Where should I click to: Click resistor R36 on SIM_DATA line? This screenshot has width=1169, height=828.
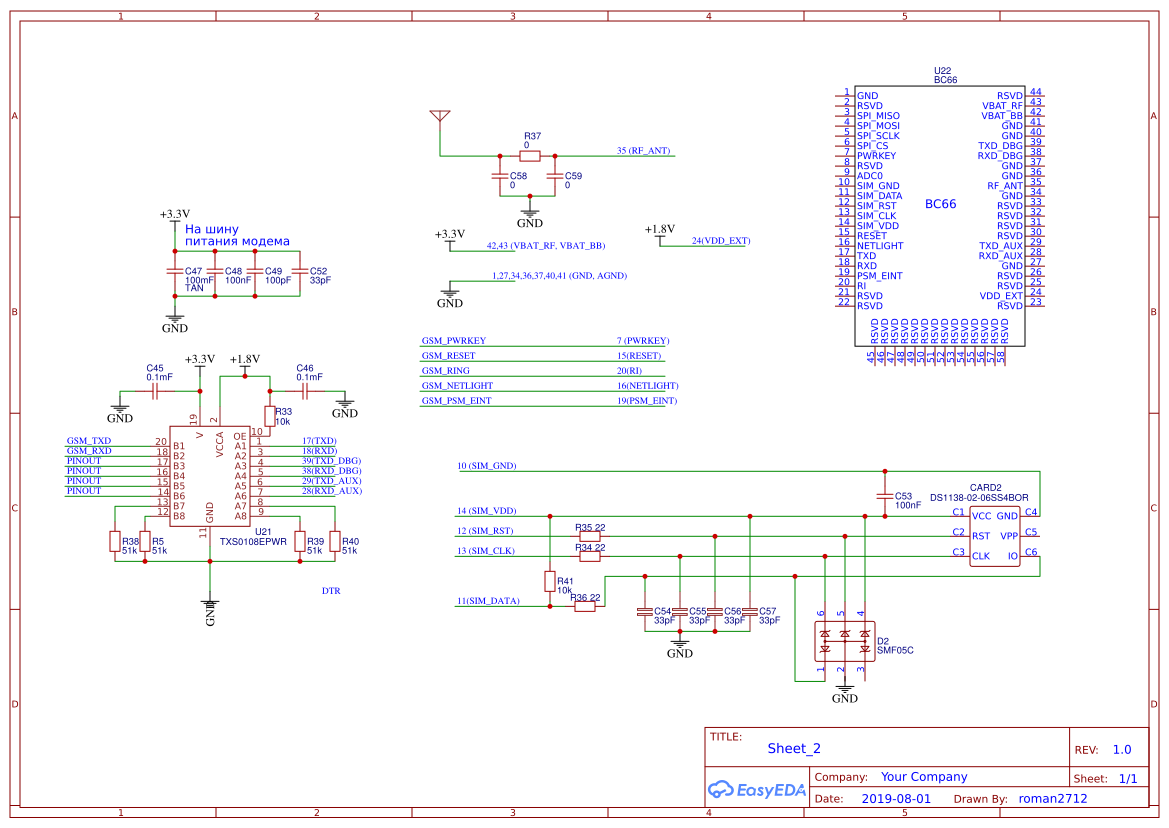point(585,607)
